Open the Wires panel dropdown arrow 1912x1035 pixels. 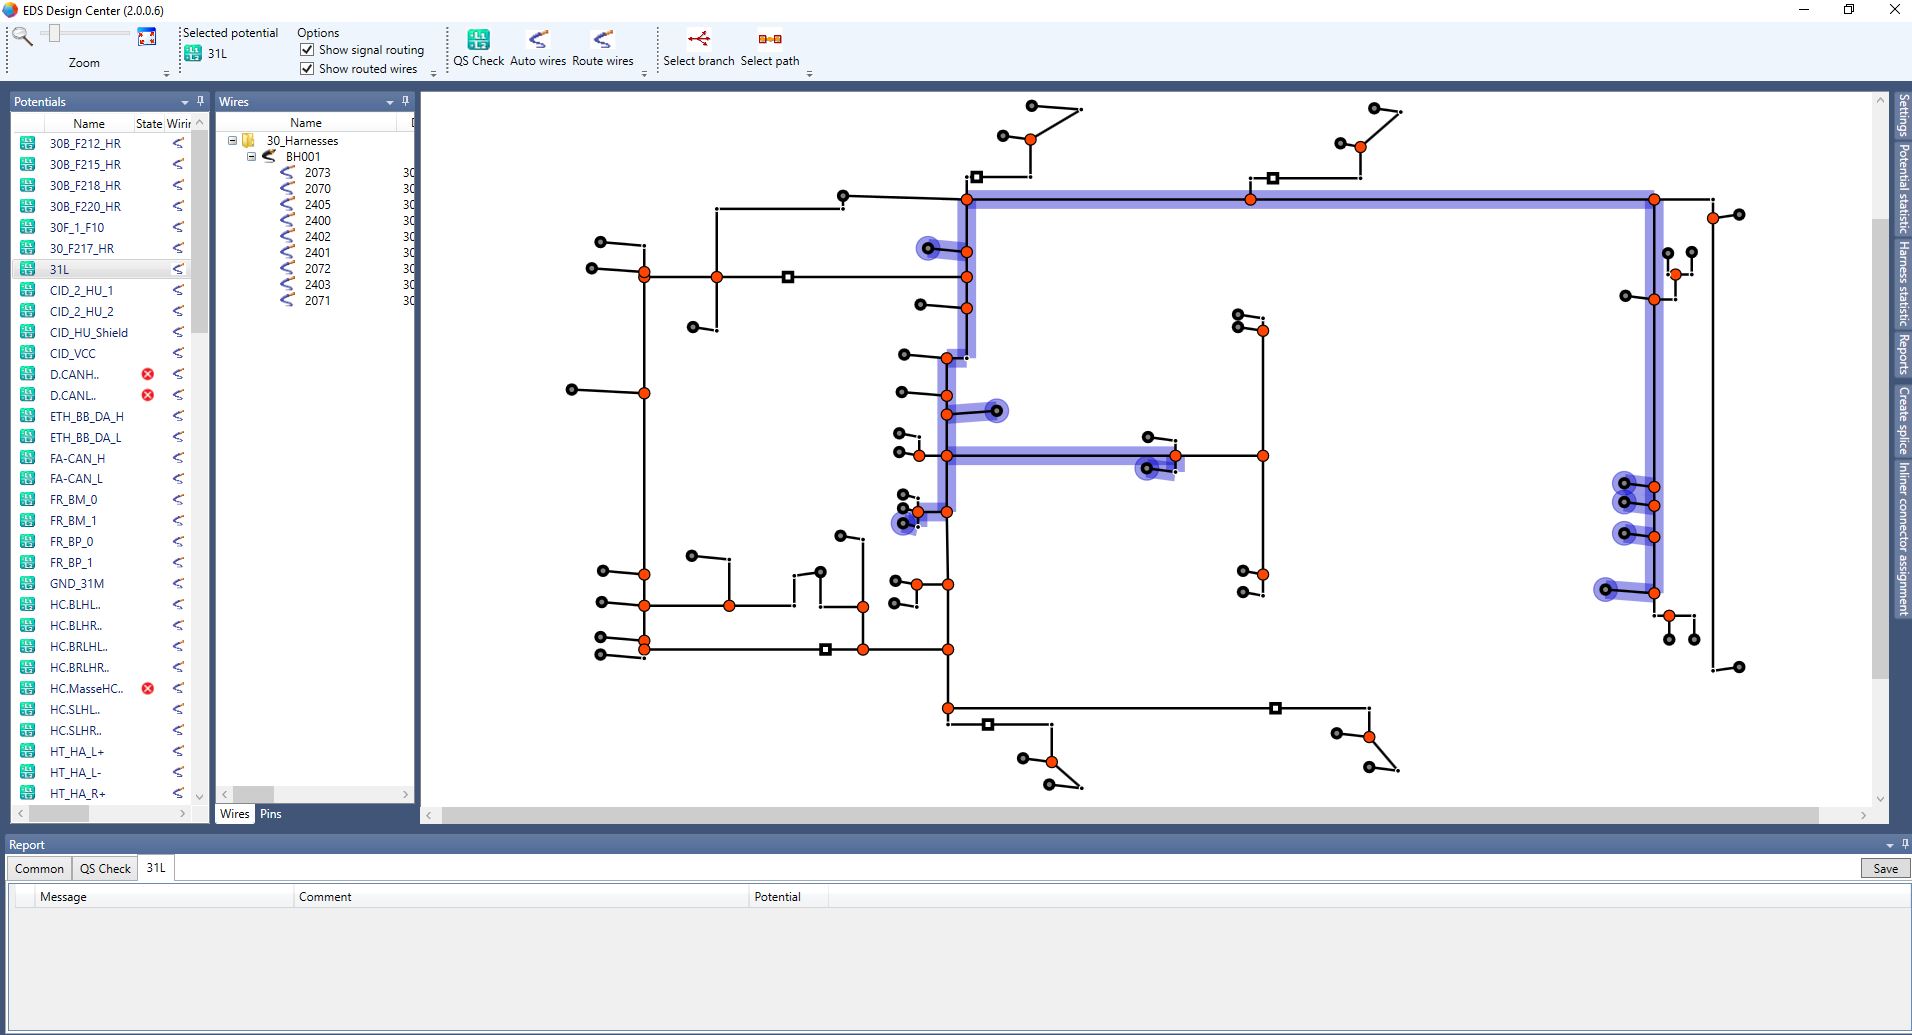tap(389, 102)
